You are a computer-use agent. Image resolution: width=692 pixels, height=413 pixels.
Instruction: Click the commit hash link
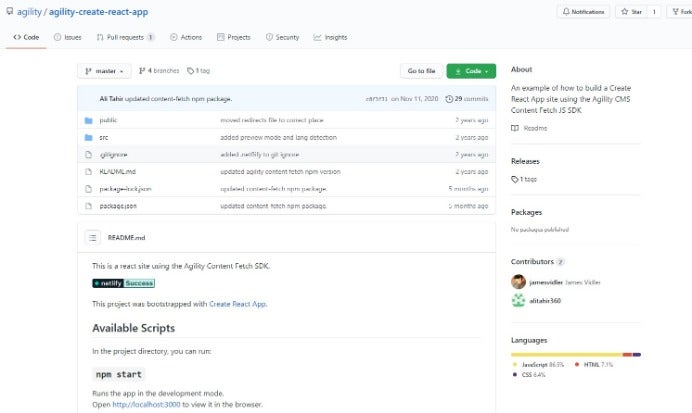(376, 99)
